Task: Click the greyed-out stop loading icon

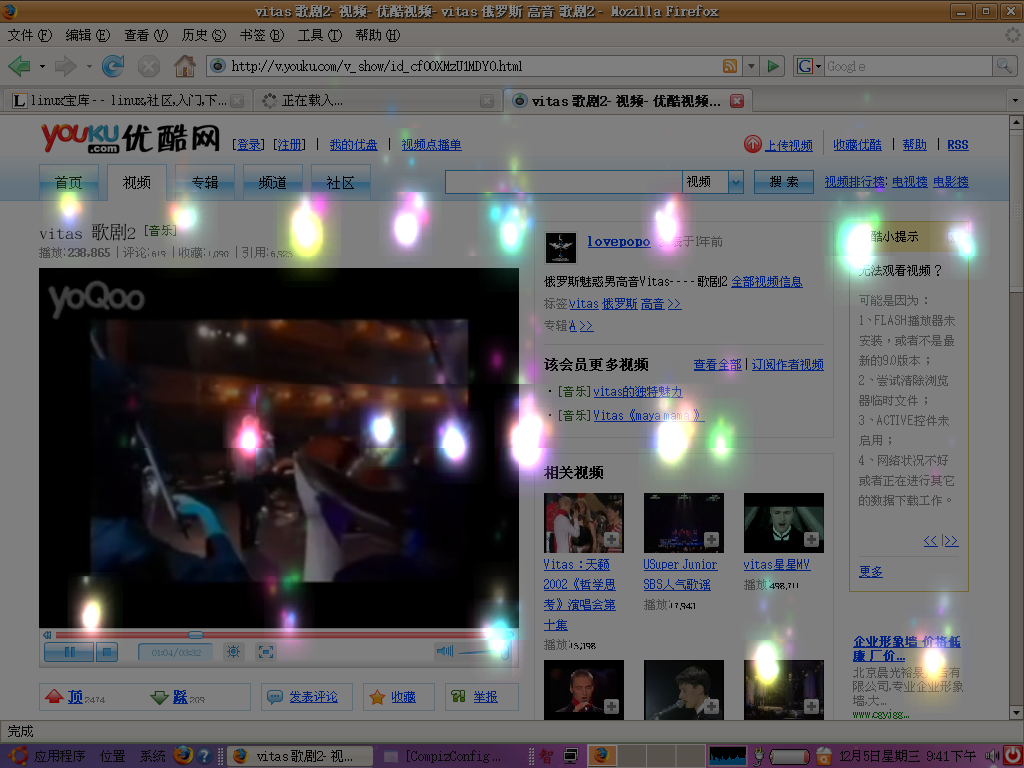Action: pos(149,66)
